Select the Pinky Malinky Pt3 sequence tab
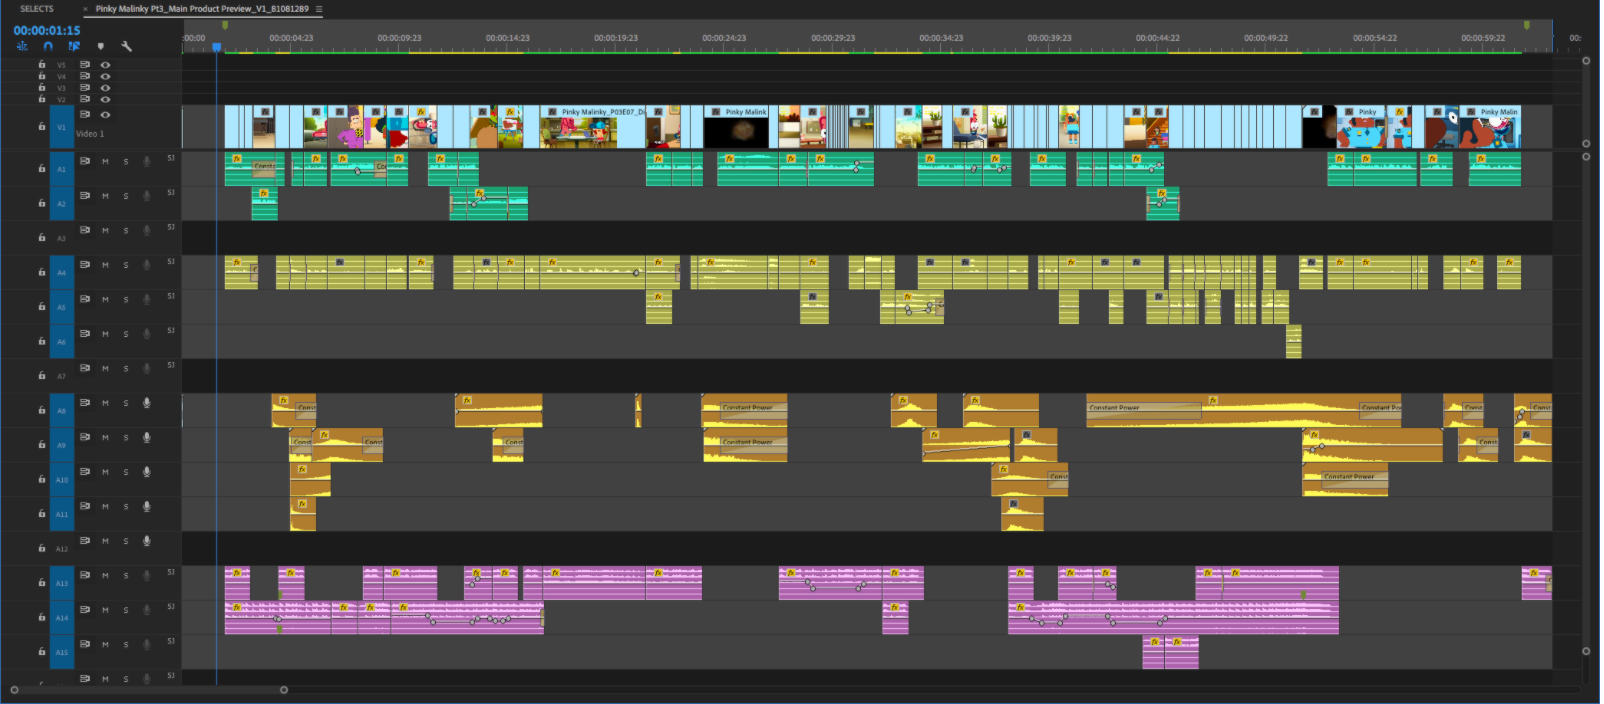 click(x=201, y=9)
